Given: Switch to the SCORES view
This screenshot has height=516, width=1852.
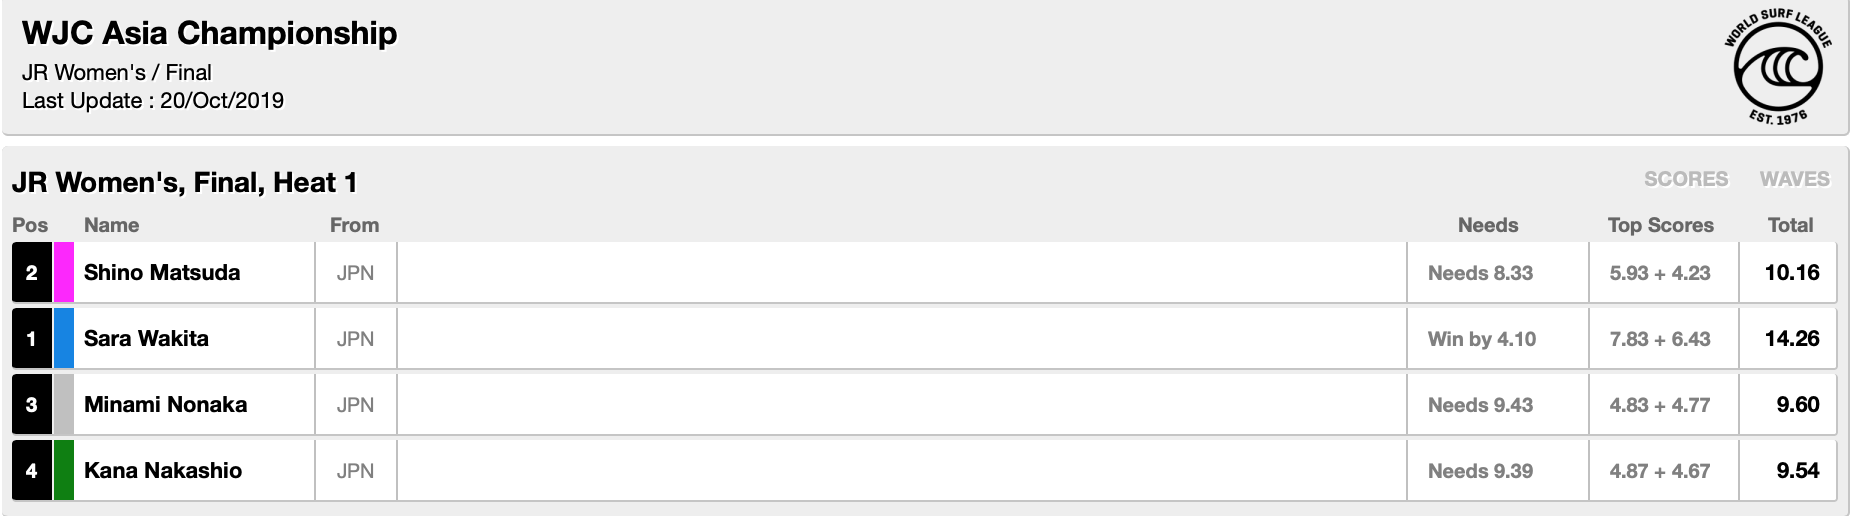Looking at the screenshot, I should 1685,179.
